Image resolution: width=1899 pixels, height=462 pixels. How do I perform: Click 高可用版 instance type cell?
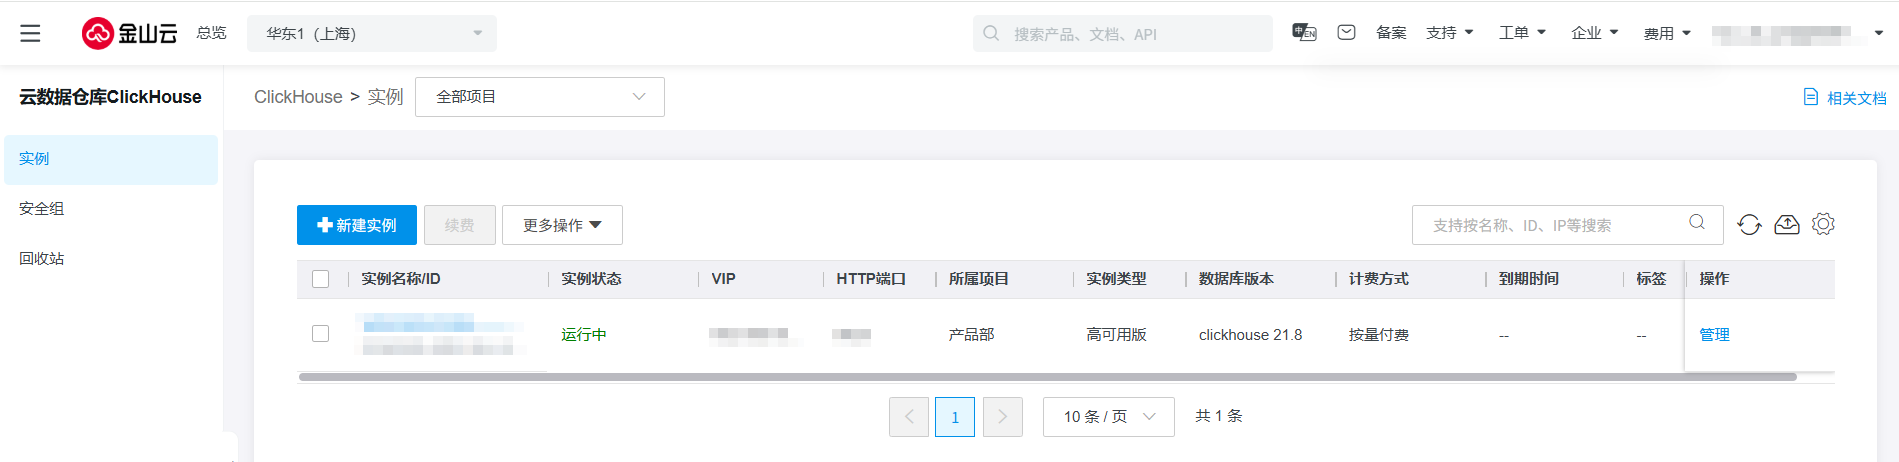[1116, 335]
